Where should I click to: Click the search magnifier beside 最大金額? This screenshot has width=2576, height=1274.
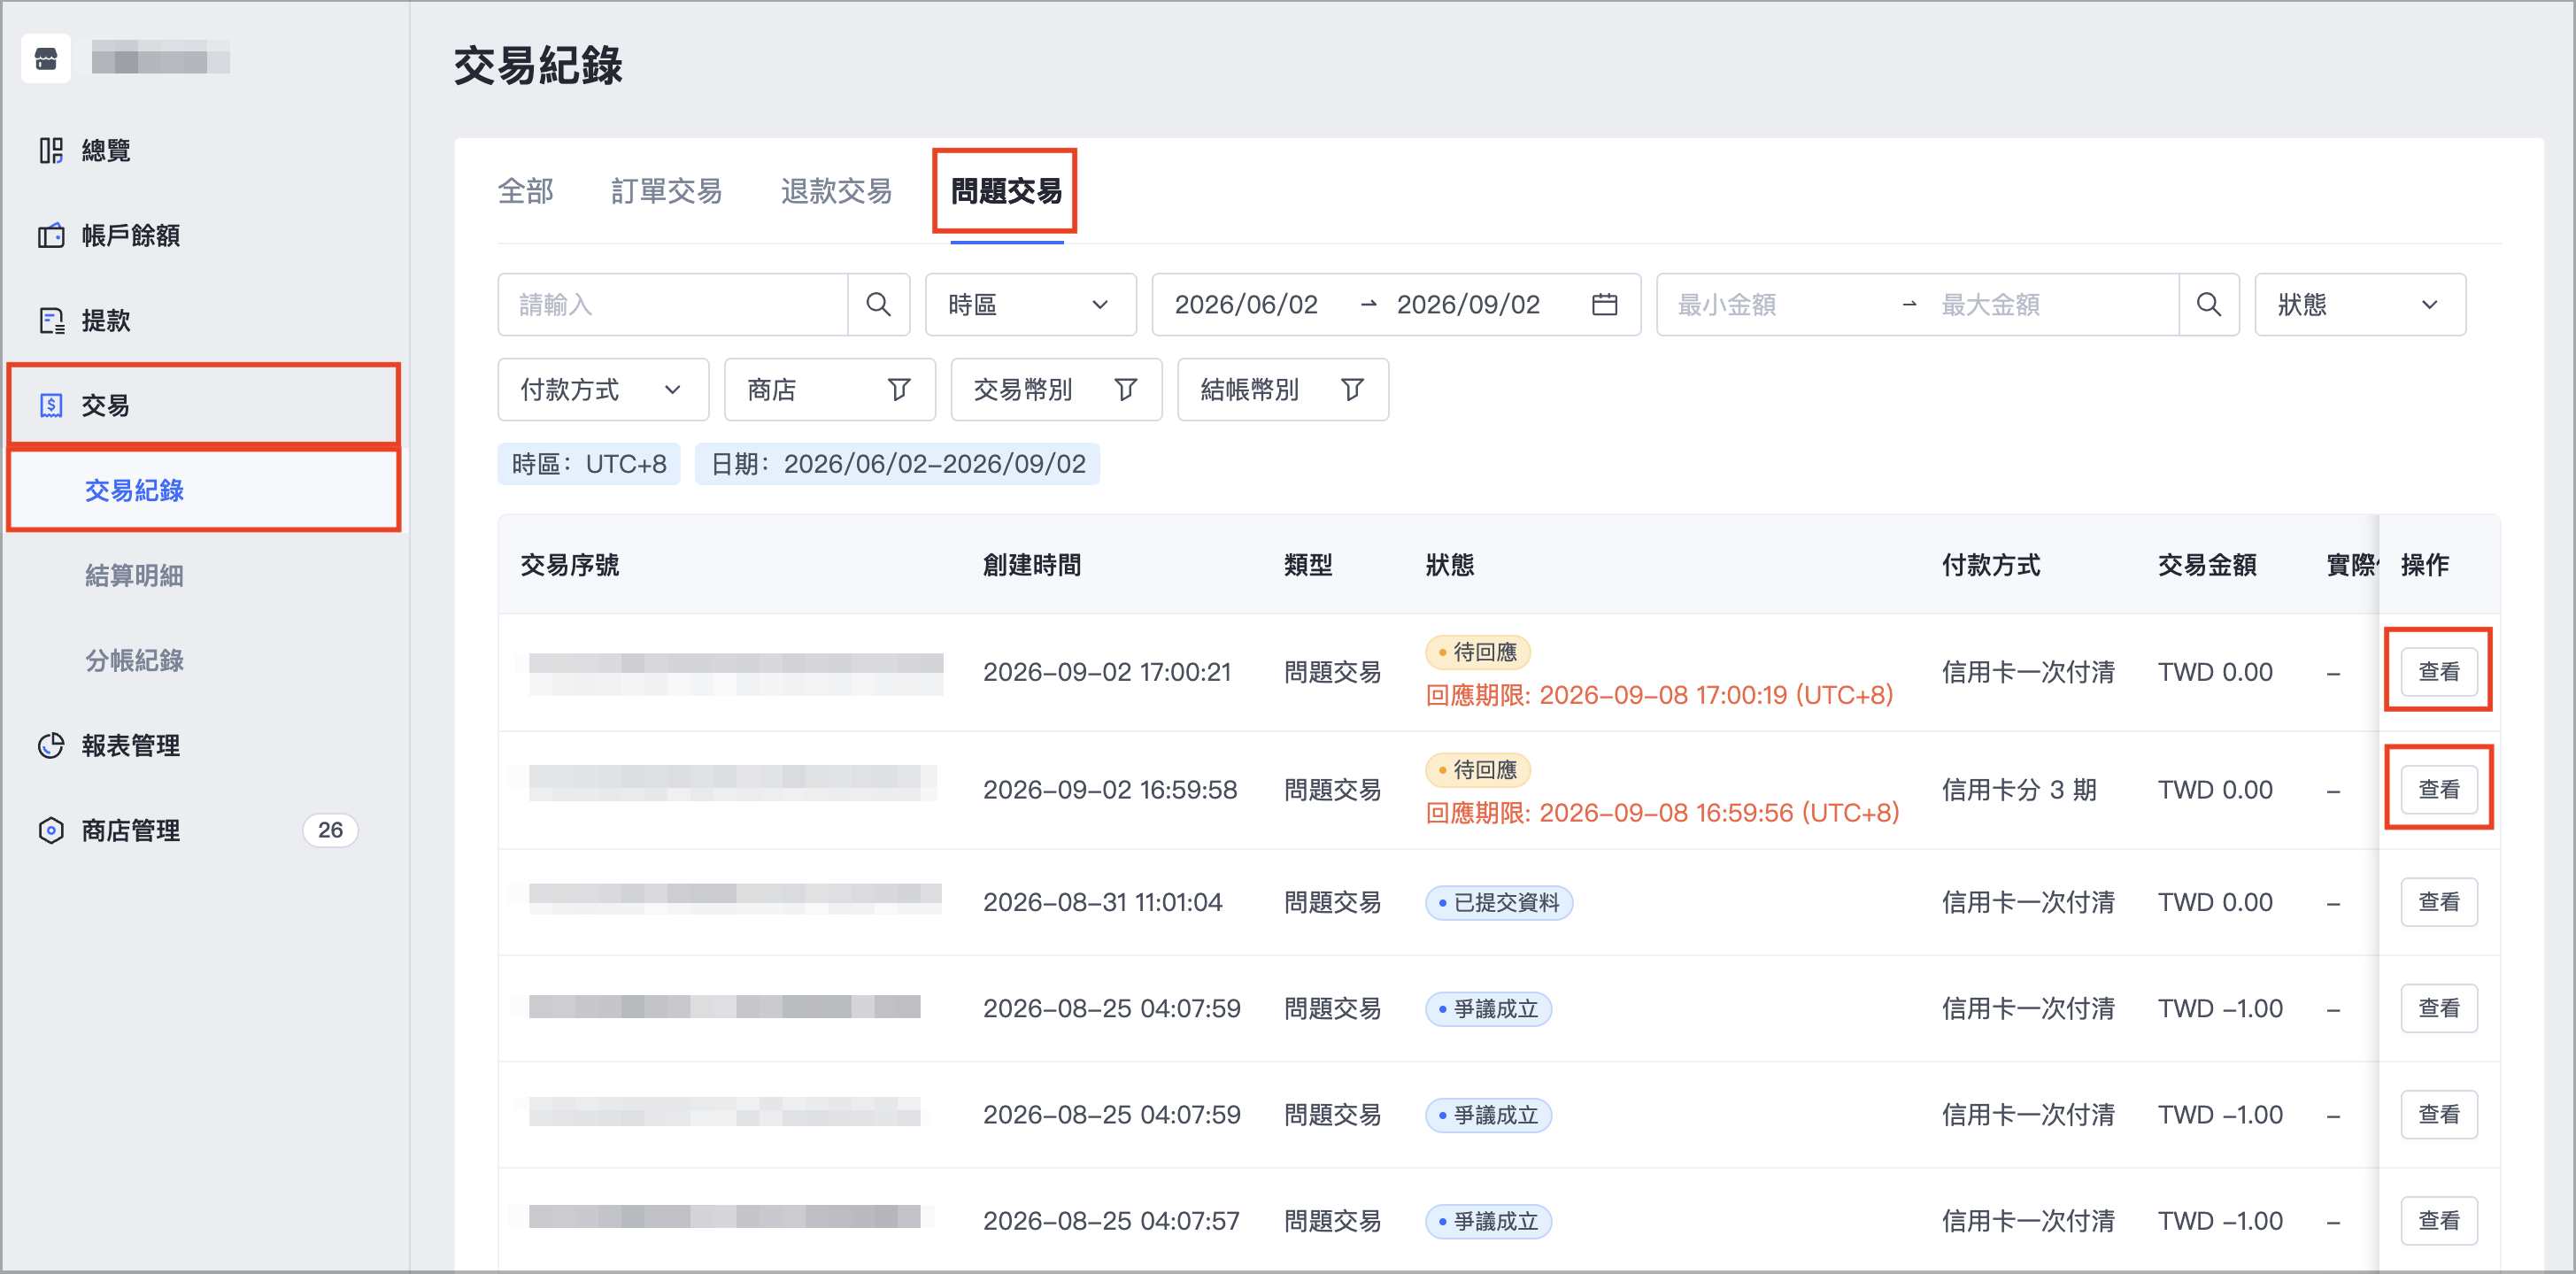point(2208,304)
